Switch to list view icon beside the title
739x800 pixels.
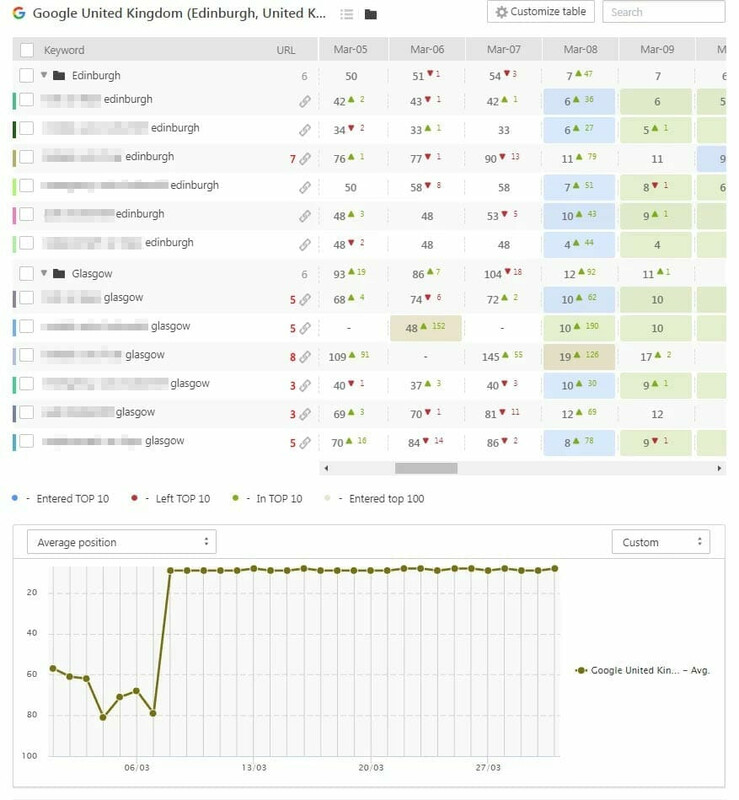347,14
